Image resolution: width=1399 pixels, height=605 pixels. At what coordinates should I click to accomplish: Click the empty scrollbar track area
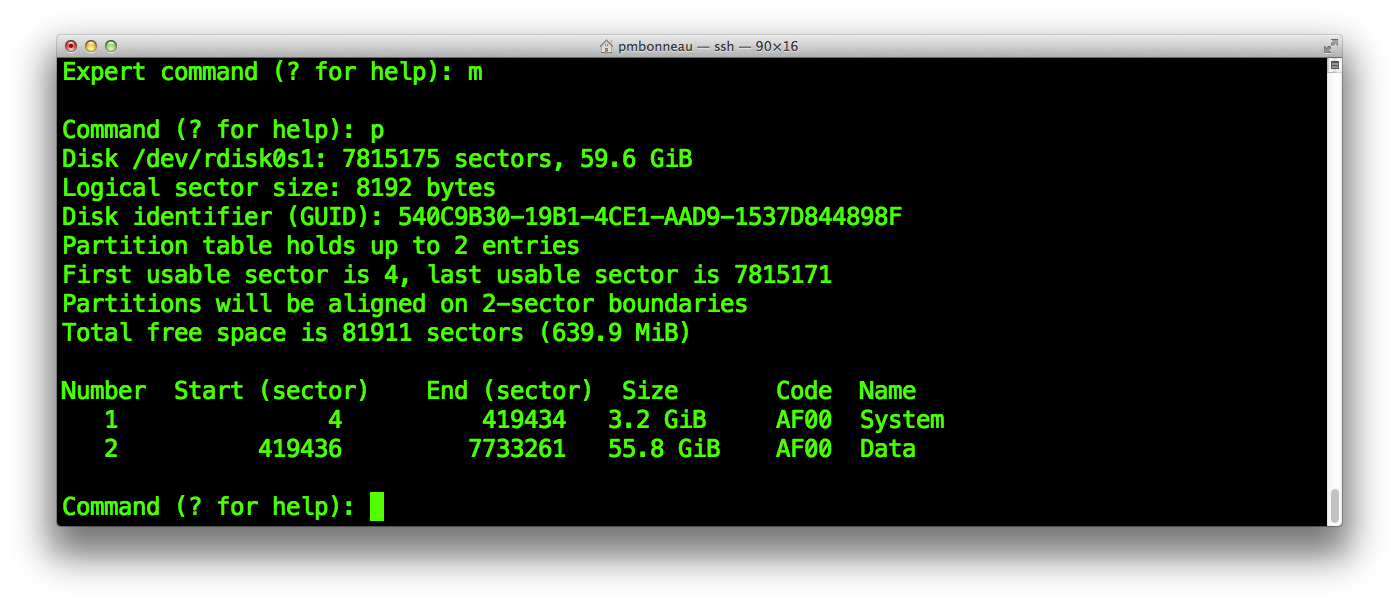pos(1334,280)
